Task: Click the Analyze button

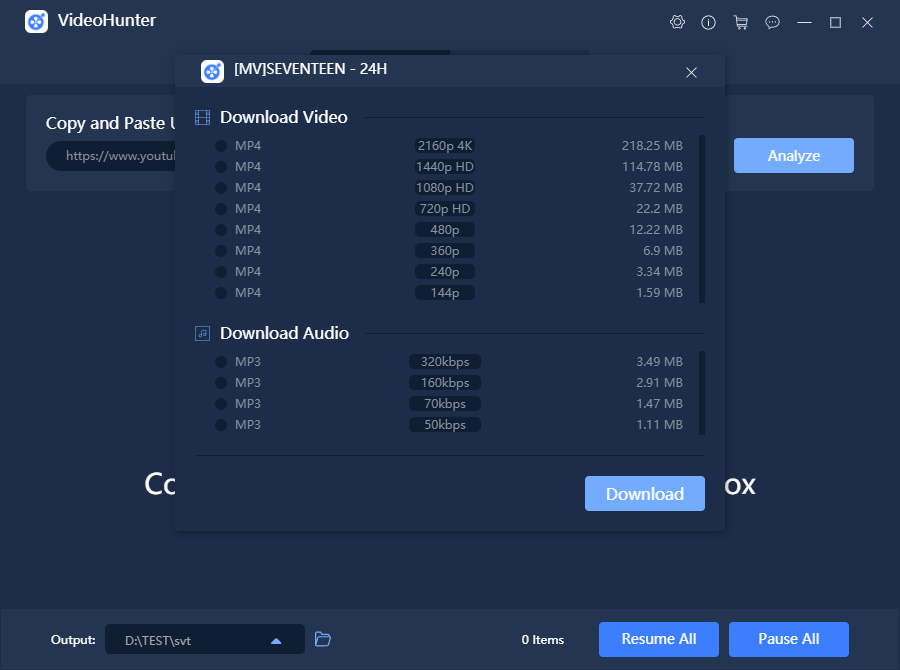Action: 793,155
